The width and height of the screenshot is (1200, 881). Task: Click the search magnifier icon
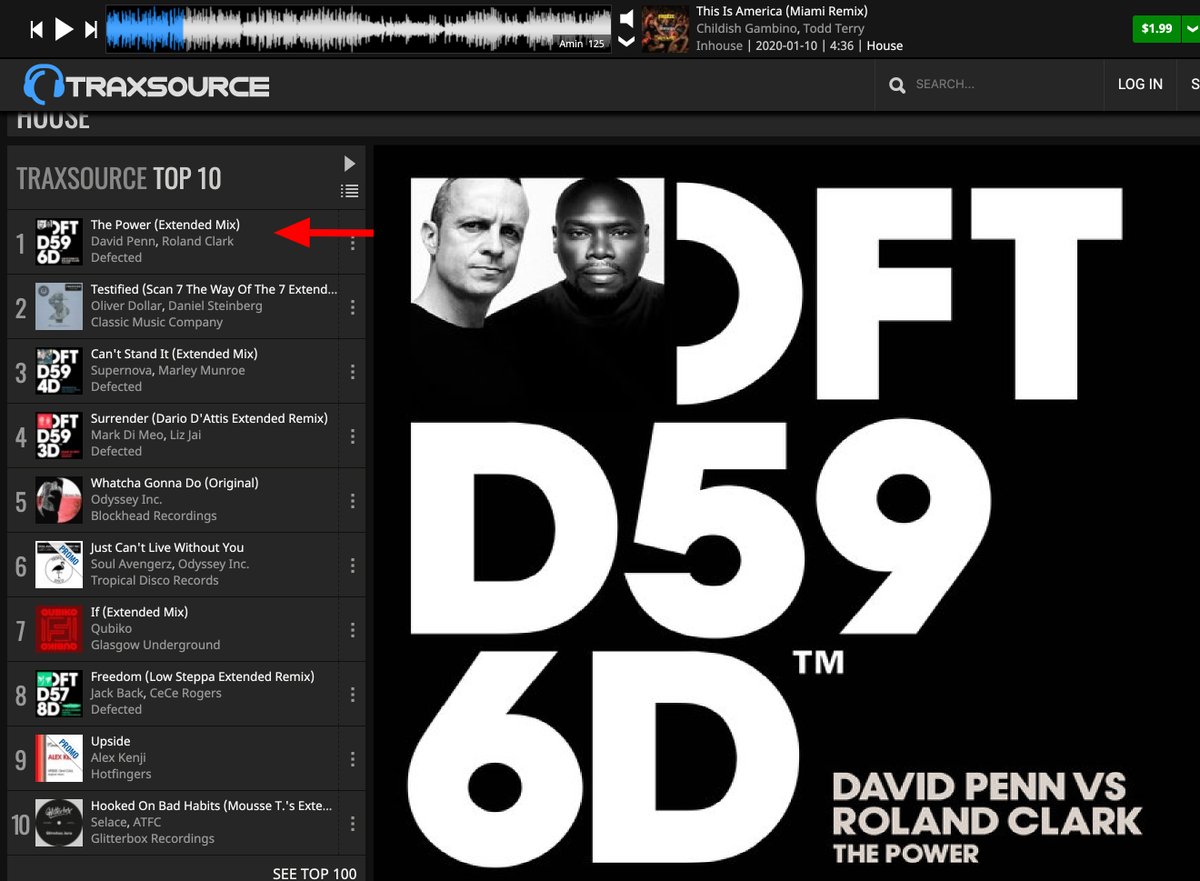point(898,85)
